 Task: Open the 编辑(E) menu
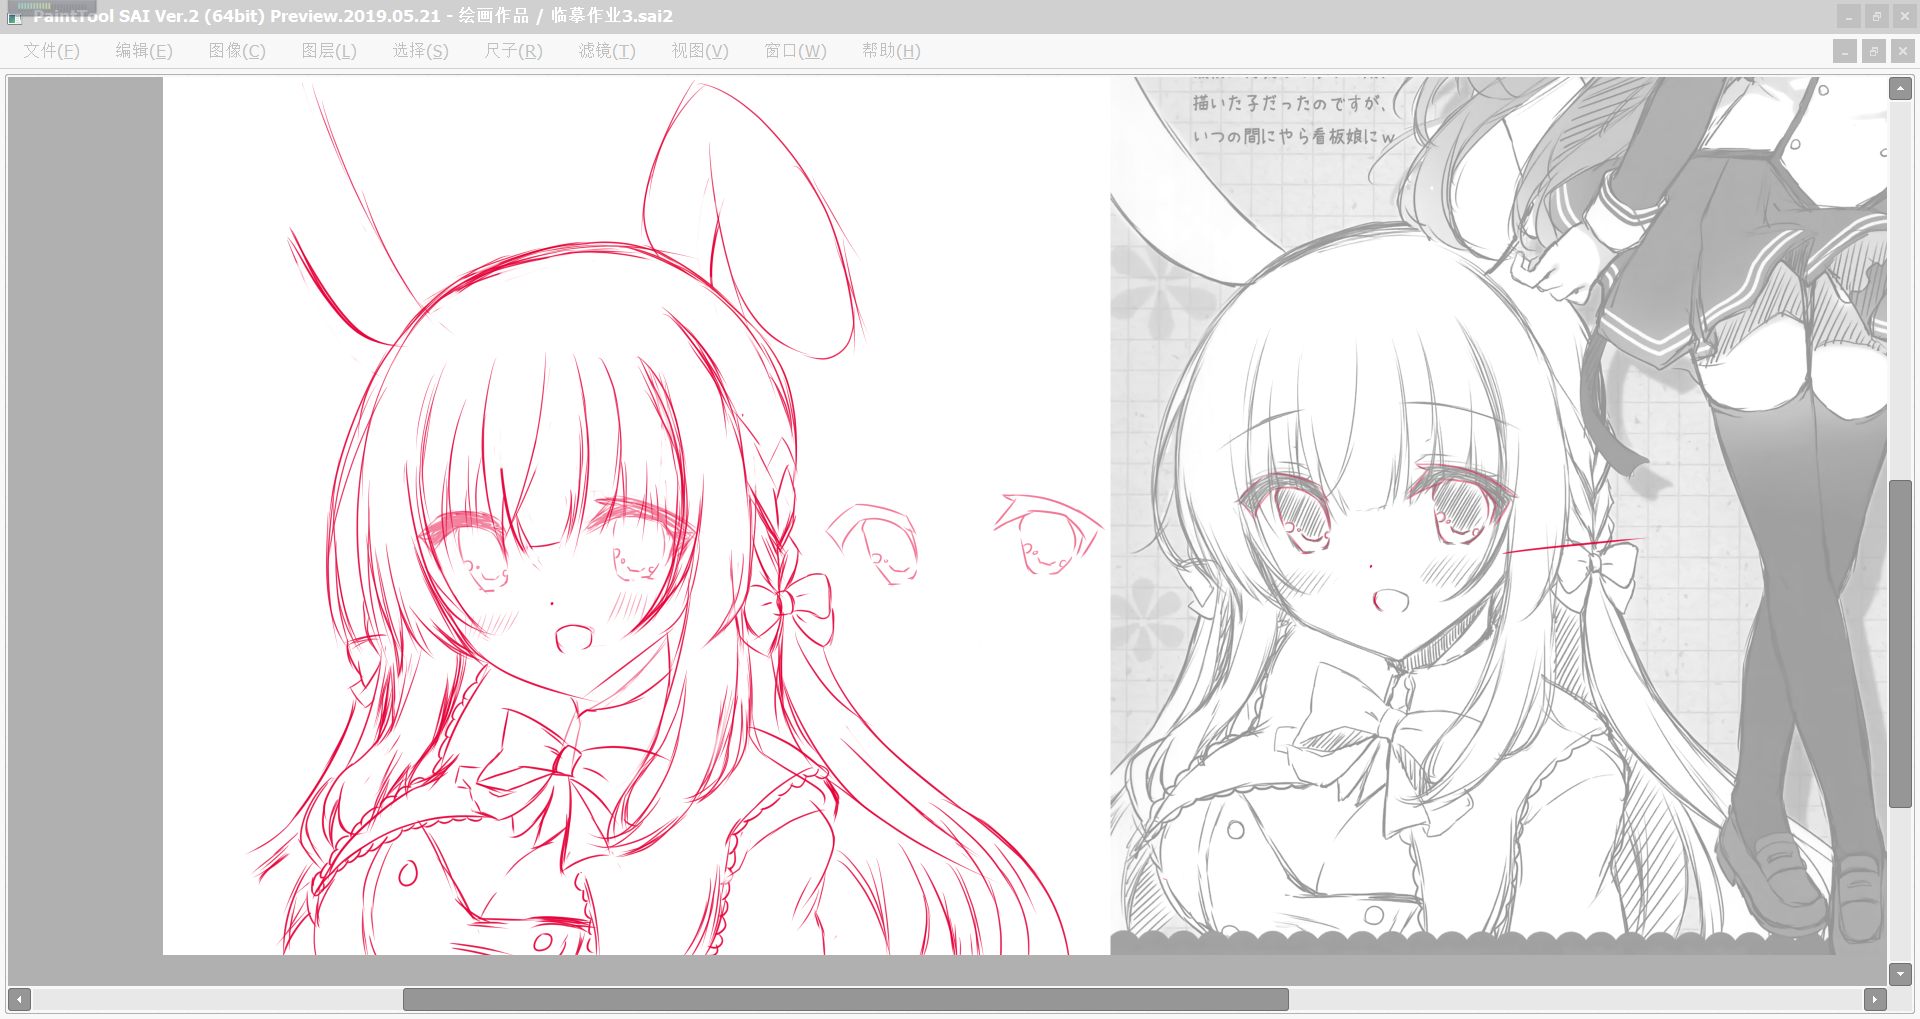point(144,51)
